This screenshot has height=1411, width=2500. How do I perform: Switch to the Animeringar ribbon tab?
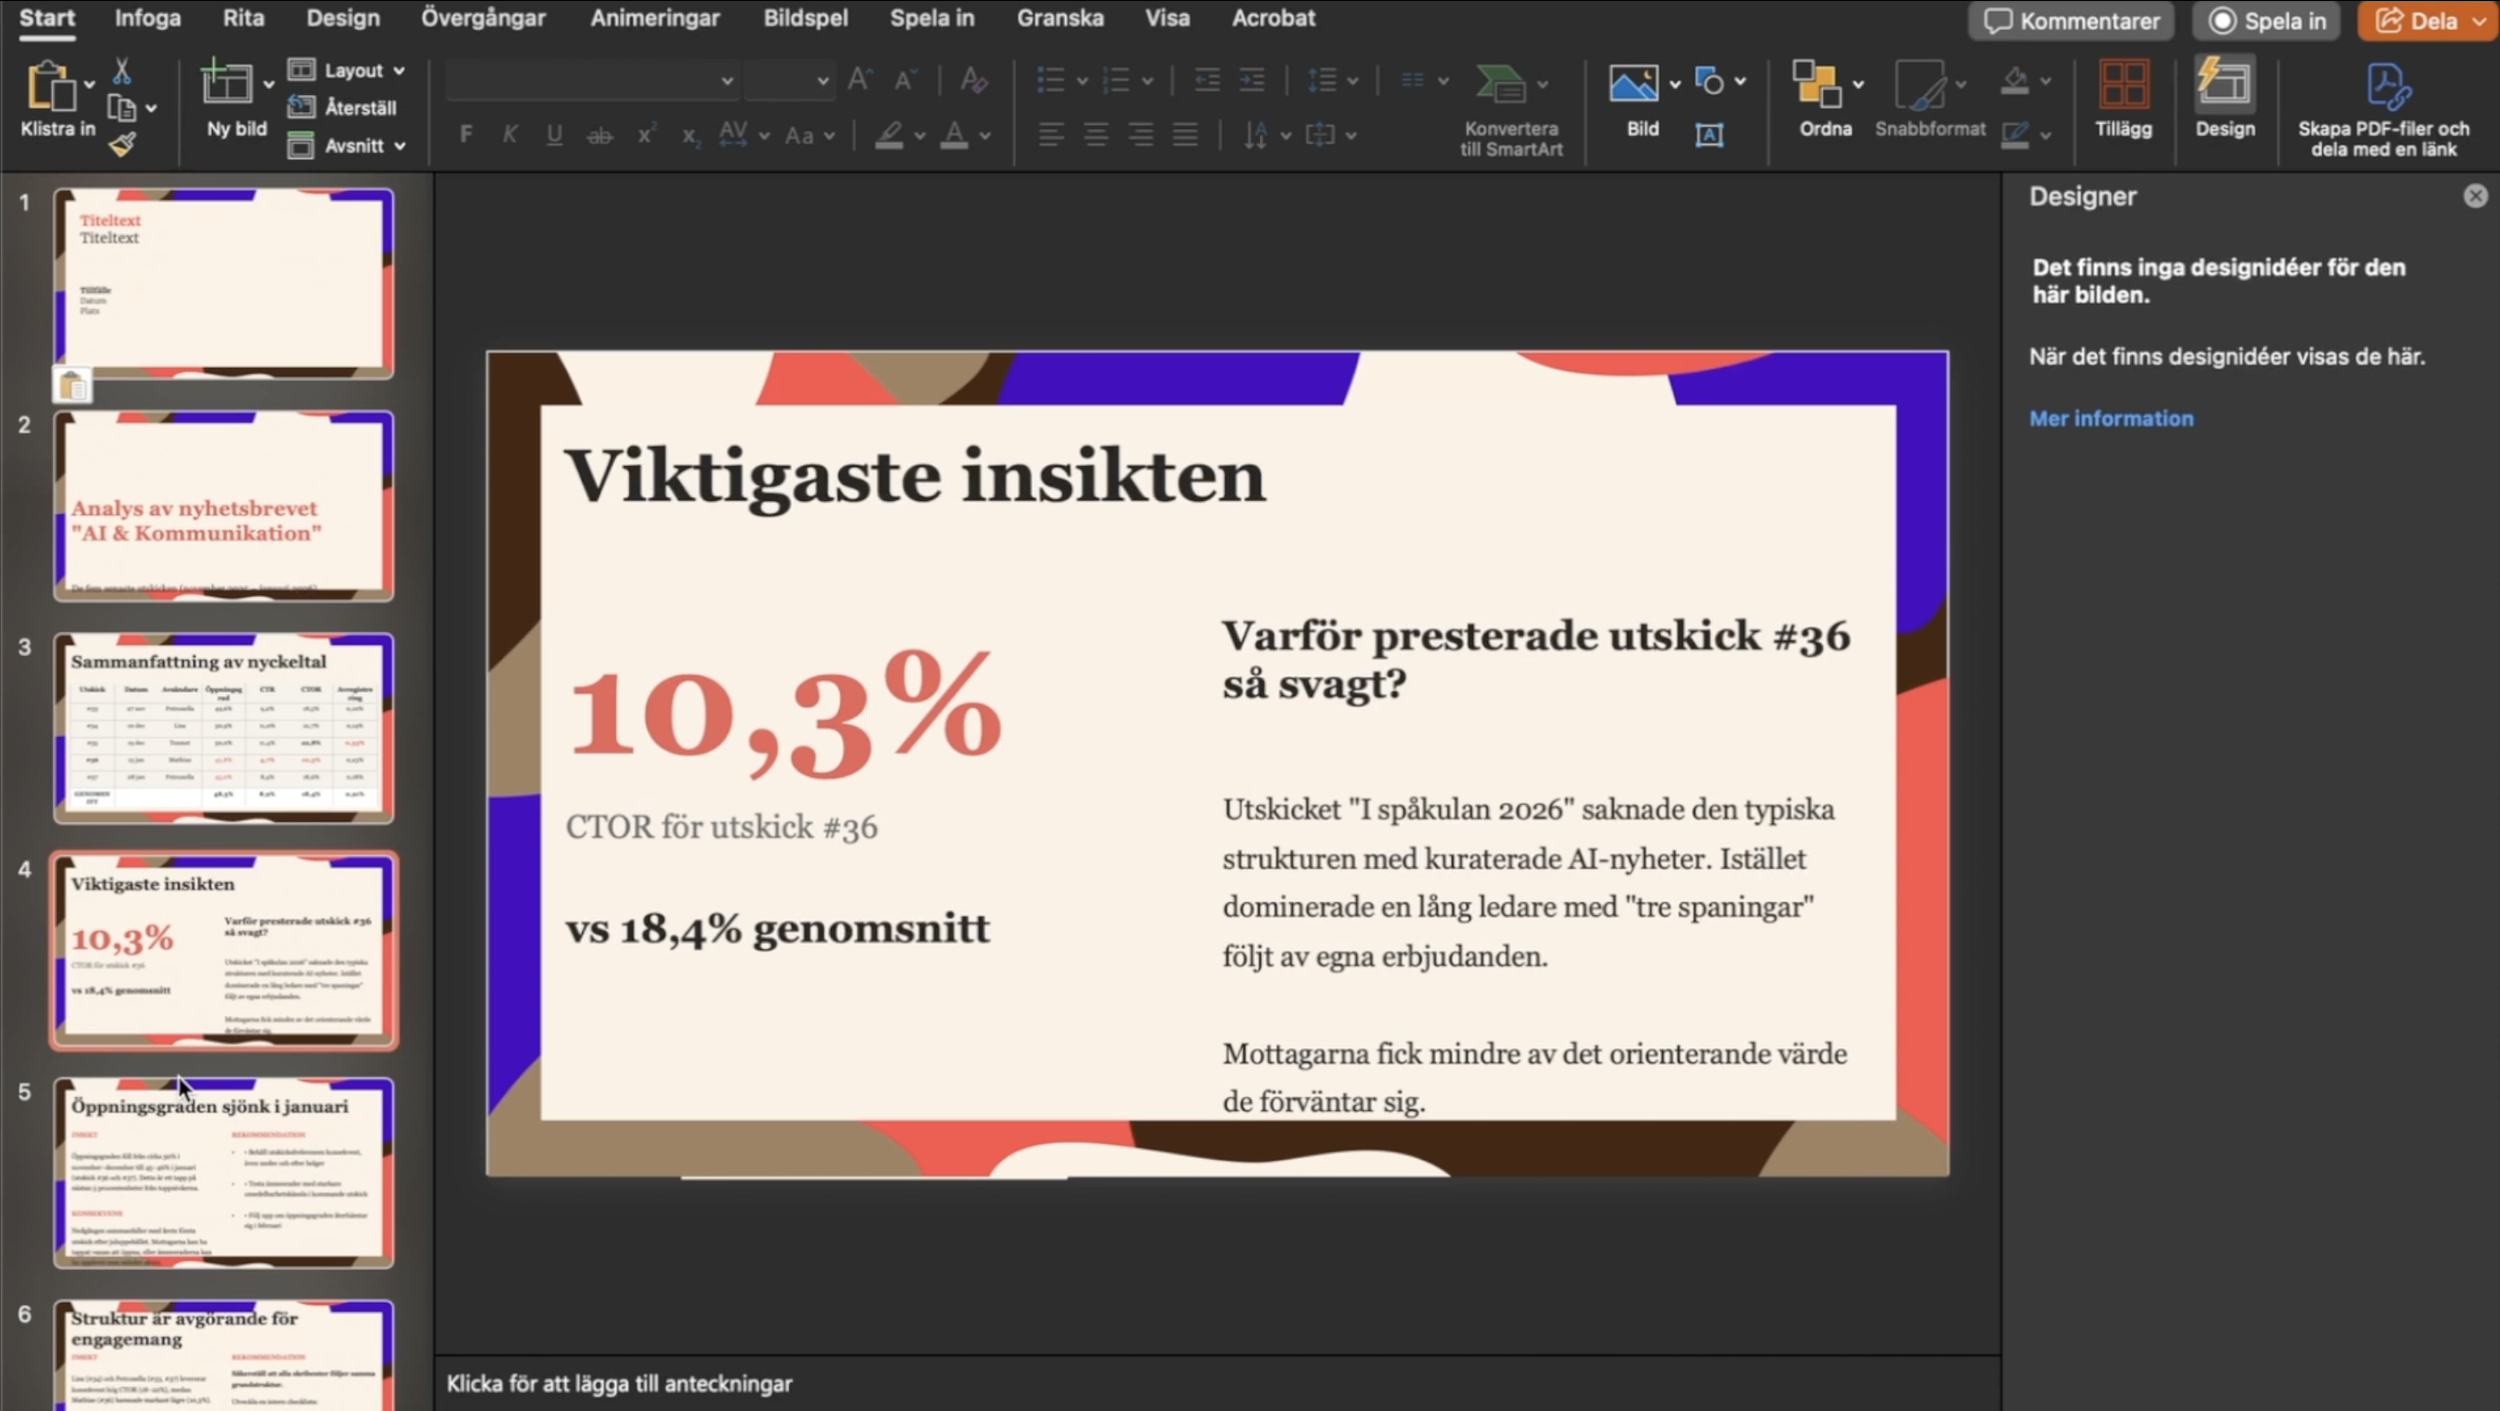[x=654, y=17]
